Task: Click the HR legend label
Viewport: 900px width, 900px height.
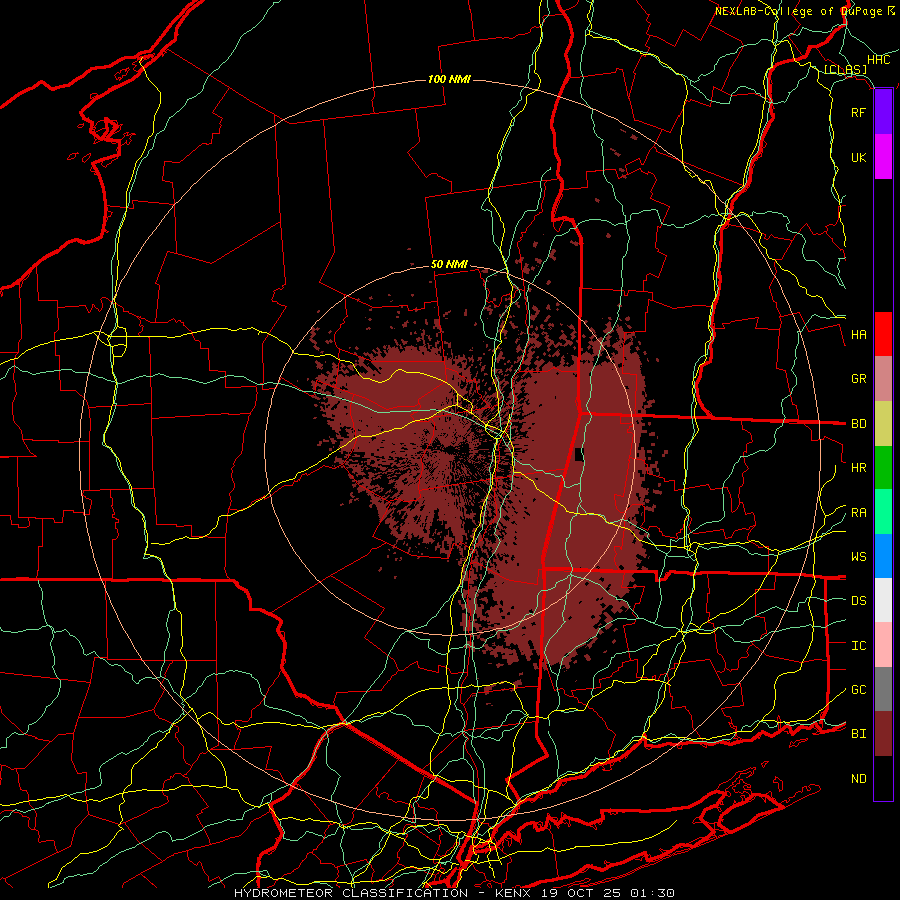Action: pos(858,468)
